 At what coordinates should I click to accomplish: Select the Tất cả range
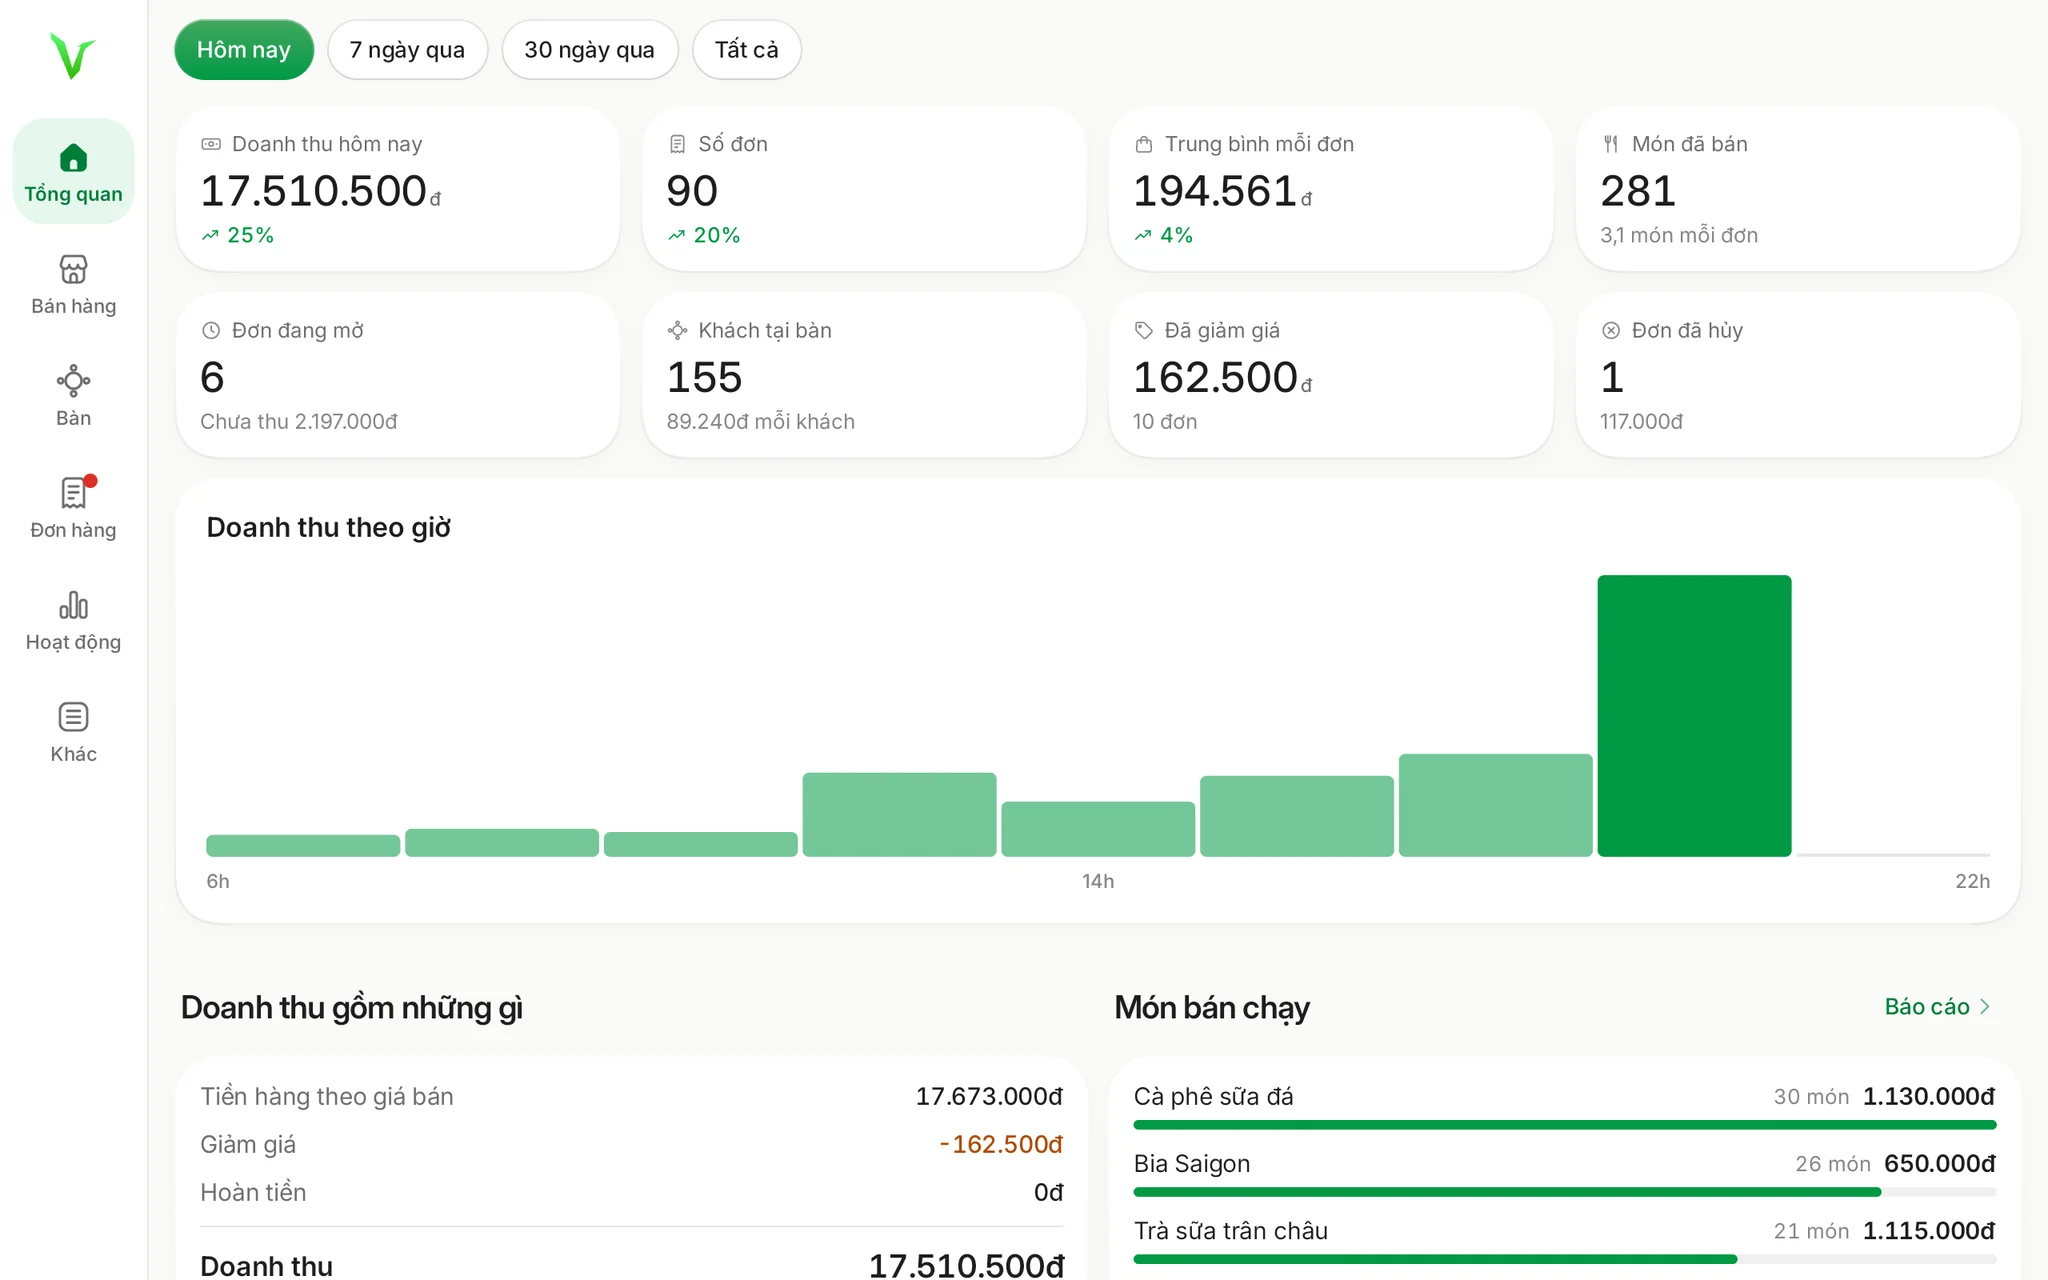coord(746,50)
